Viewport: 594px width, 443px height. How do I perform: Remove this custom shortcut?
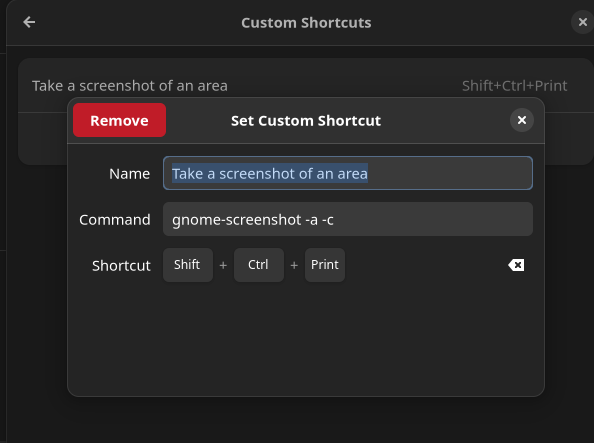[119, 120]
